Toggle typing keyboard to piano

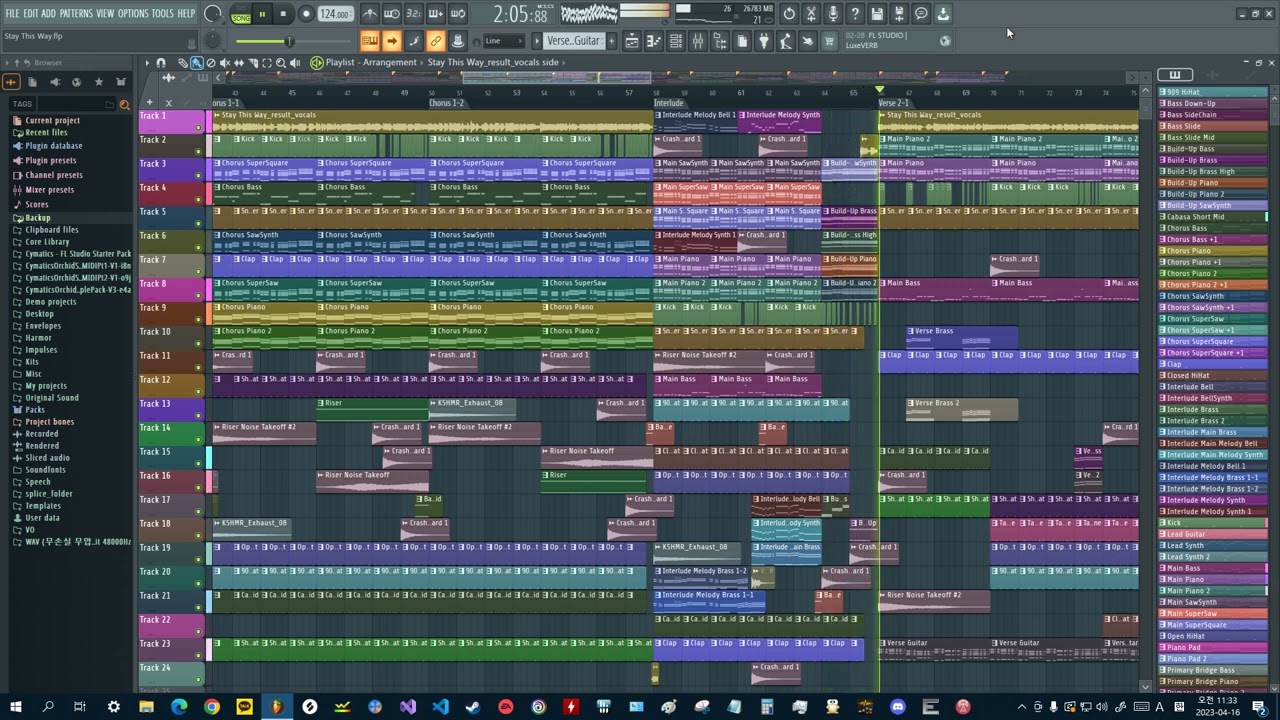tap(370, 41)
